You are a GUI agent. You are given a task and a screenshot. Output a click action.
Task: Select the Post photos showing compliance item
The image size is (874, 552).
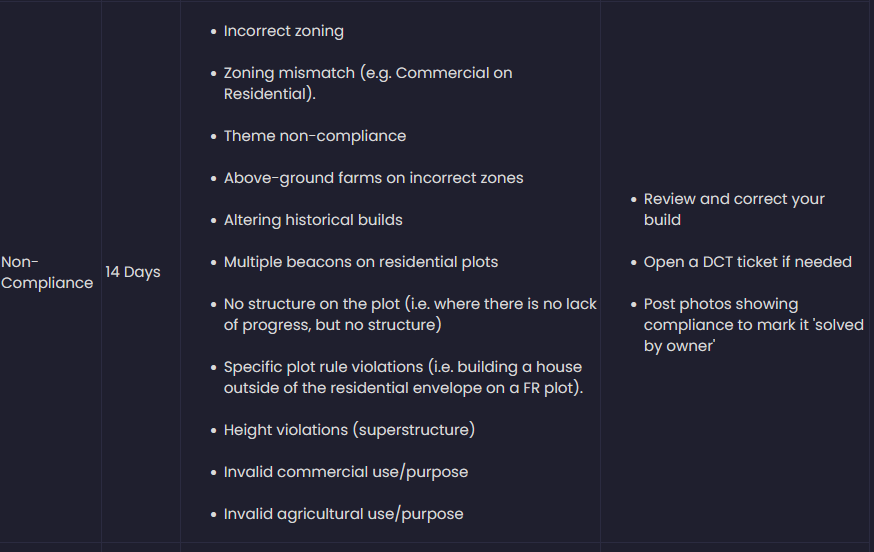(720, 304)
